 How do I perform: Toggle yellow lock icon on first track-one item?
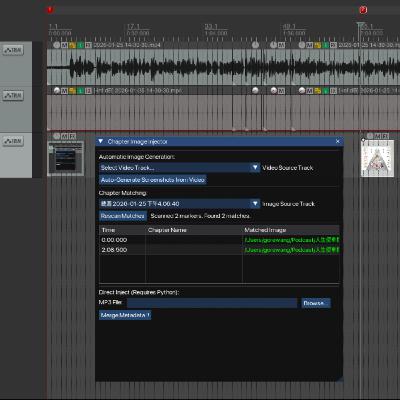tap(72, 45)
